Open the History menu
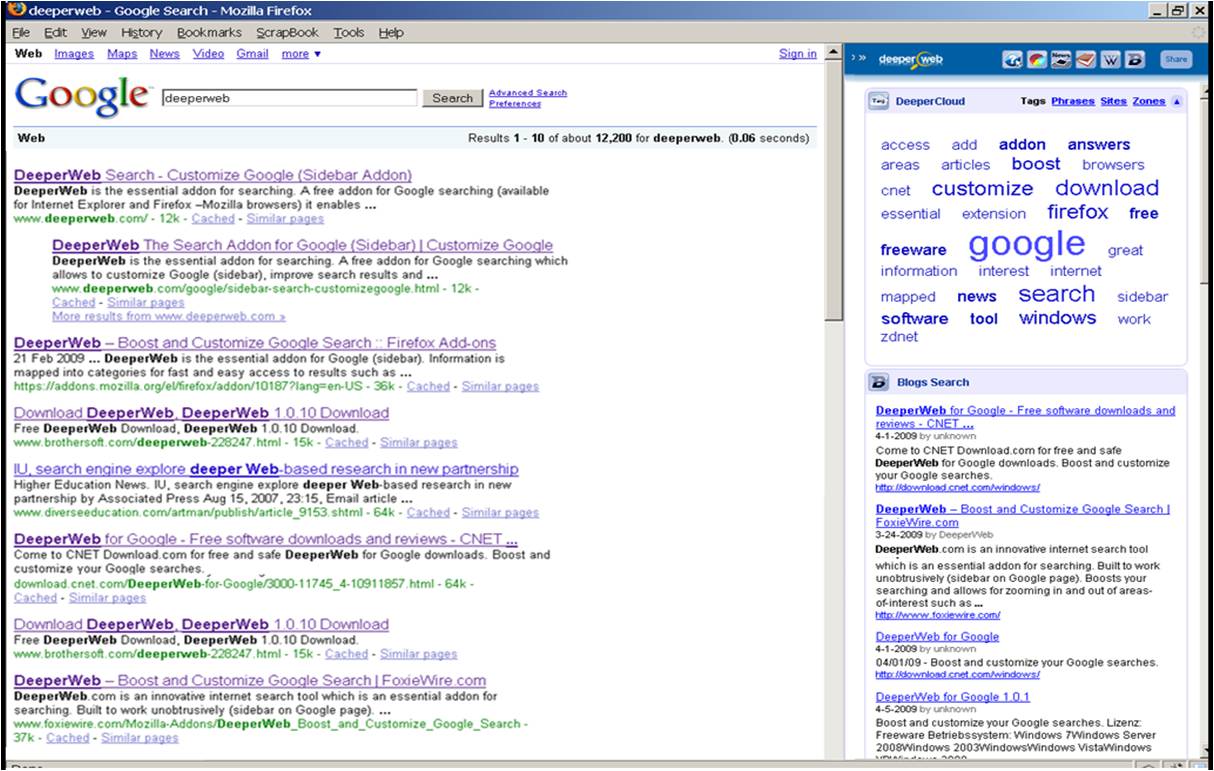 pos(141,32)
